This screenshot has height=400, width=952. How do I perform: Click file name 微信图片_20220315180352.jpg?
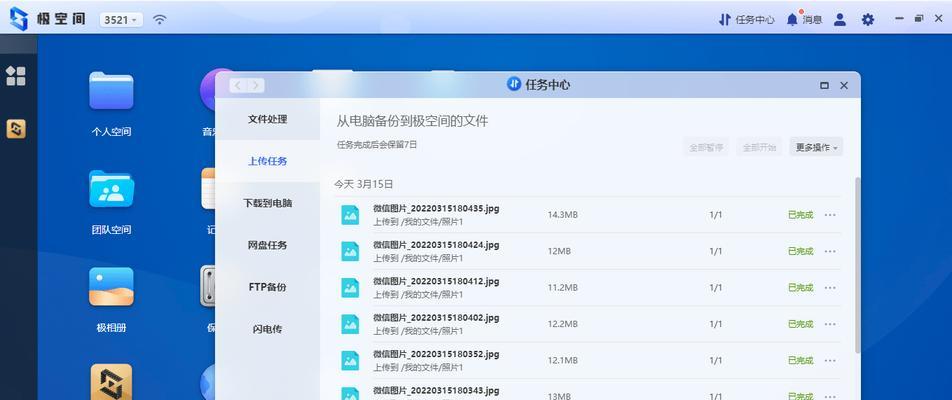tap(436, 354)
